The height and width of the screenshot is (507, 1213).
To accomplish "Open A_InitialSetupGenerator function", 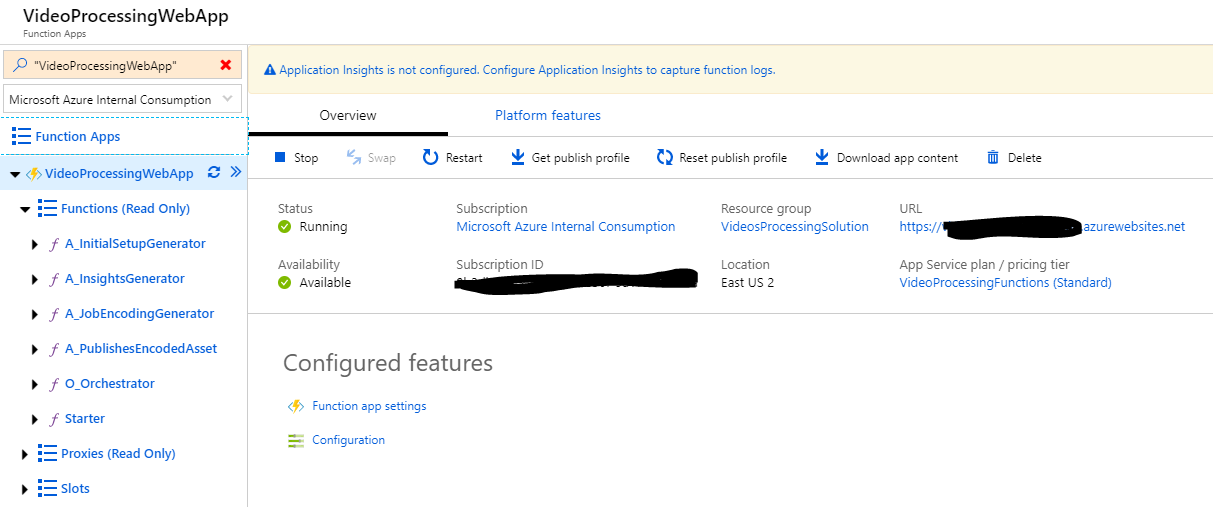I will (135, 244).
